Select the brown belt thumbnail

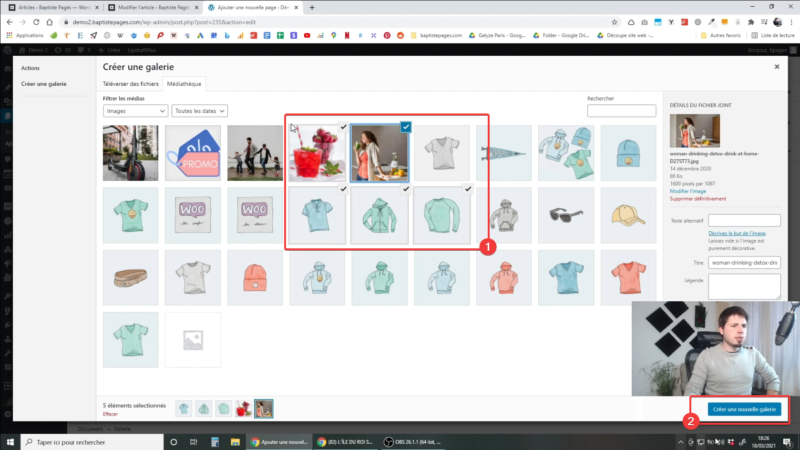(x=131, y=278)
